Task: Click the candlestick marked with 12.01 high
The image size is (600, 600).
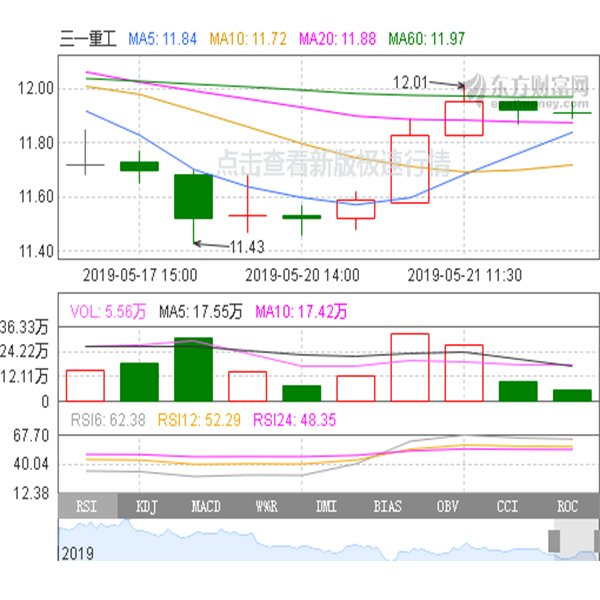Action: [464, 117]
